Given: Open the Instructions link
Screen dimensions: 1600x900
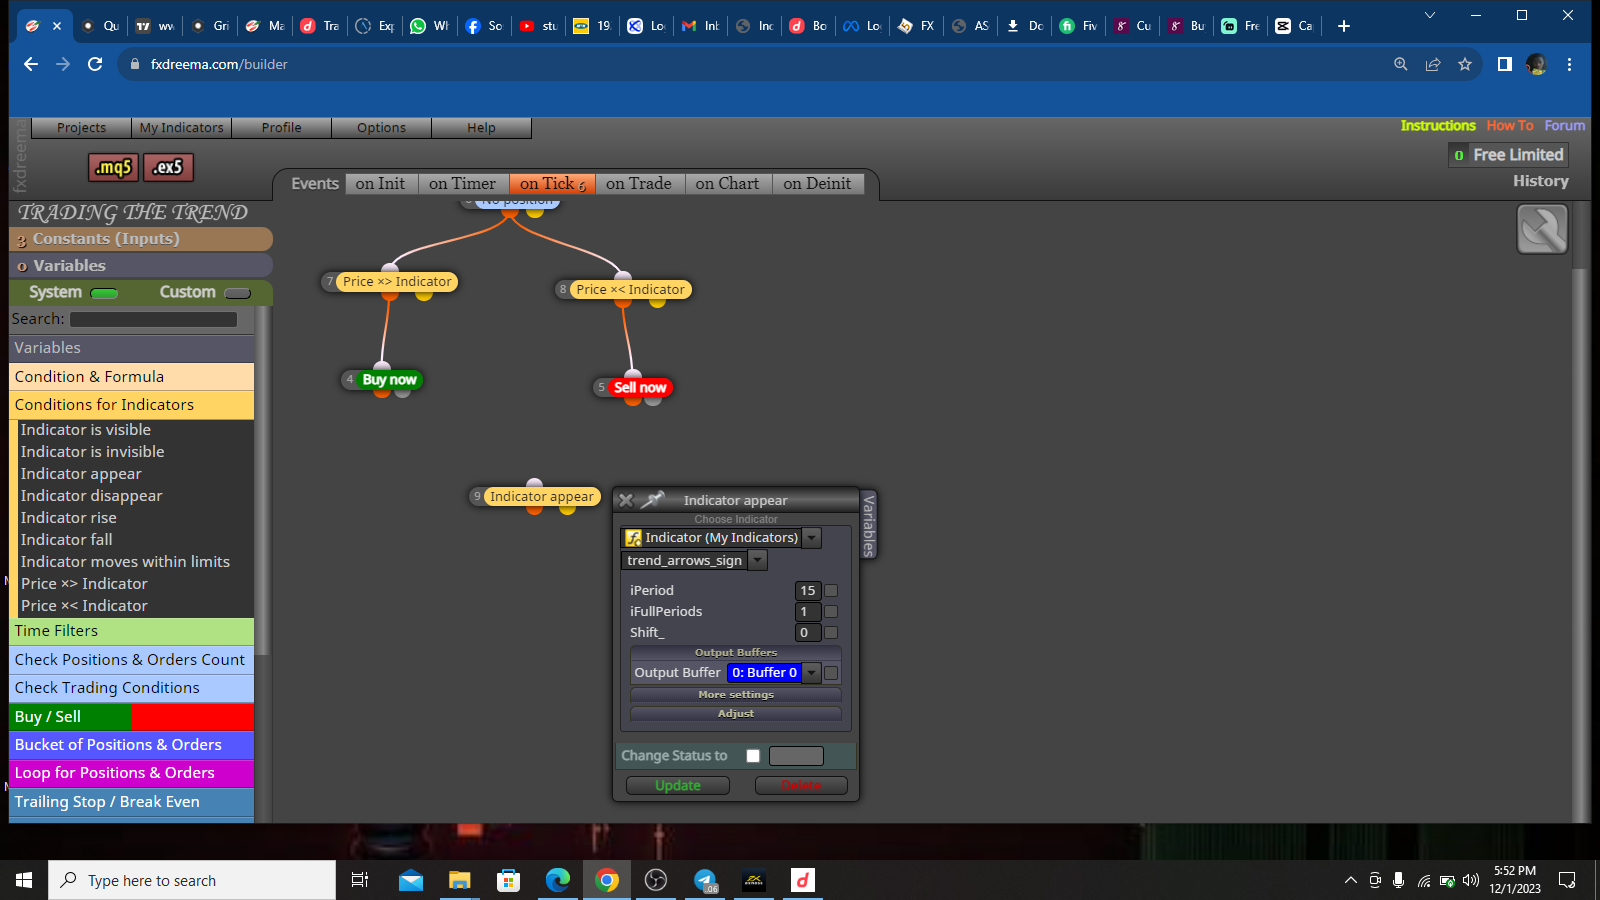Looking at the screenshot, I should click(x=1438, y=126).
